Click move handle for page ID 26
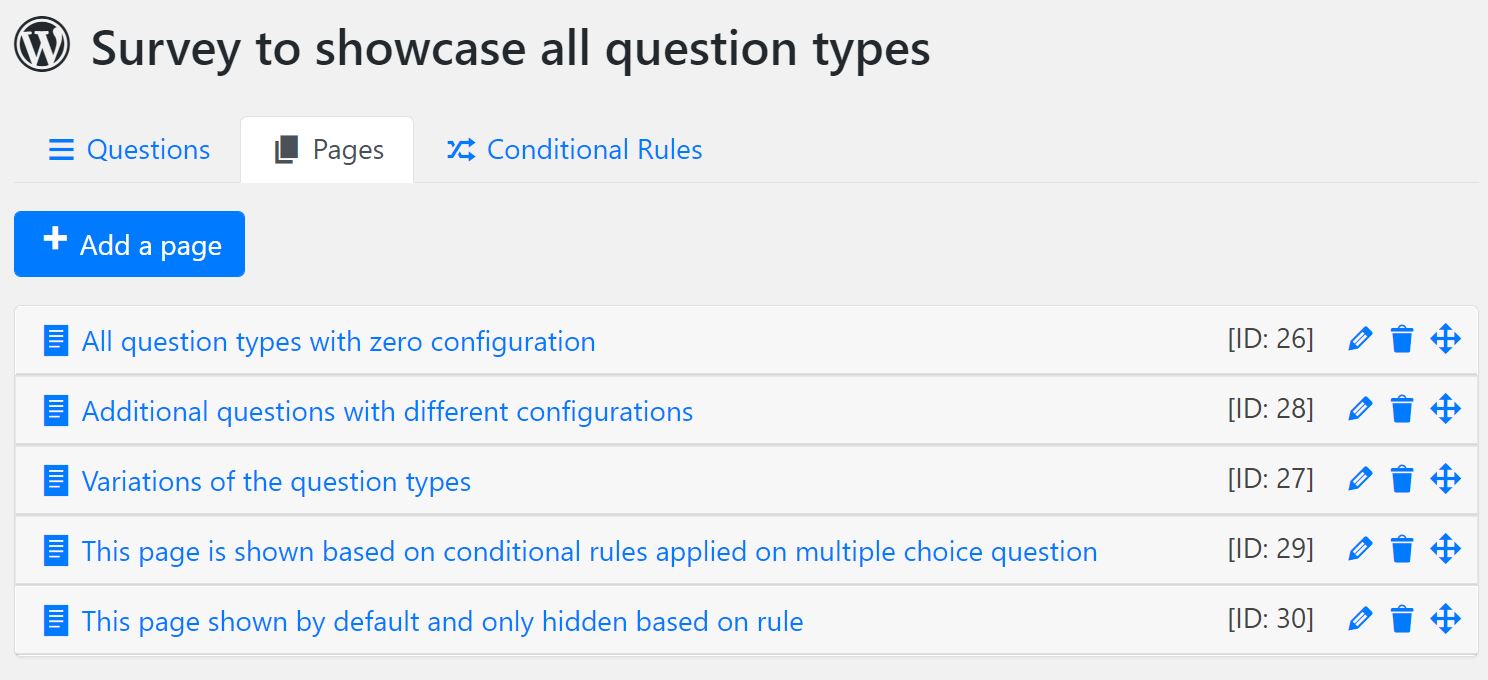The height and width of the screenshot is (680, 1488). (x=1445, y=339)
